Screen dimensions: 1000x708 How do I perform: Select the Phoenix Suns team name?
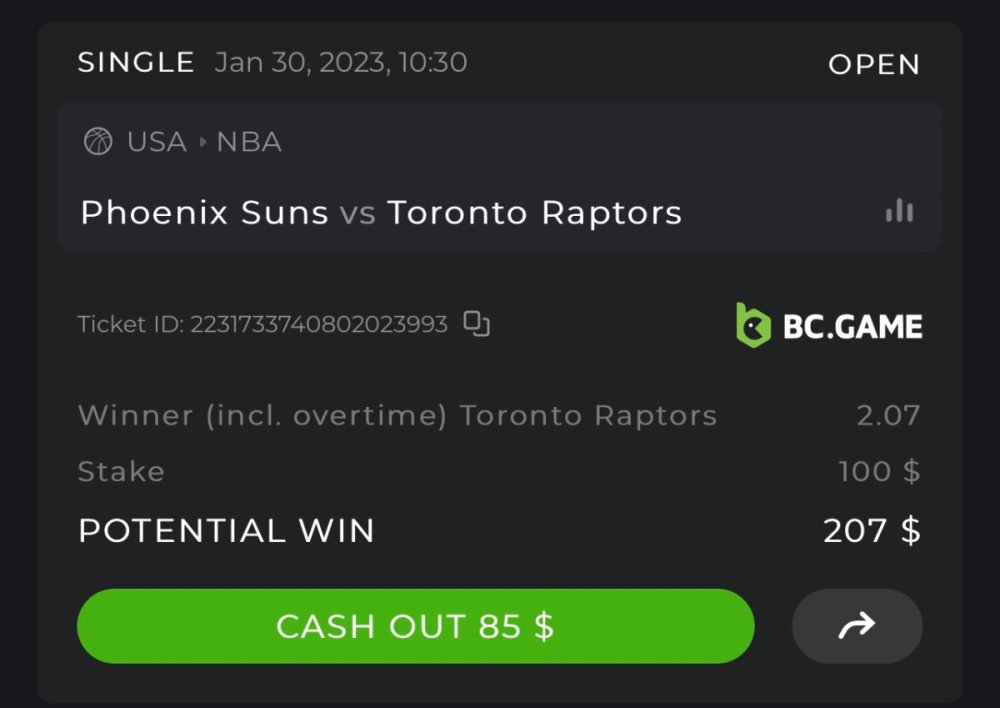click(204, 213)
